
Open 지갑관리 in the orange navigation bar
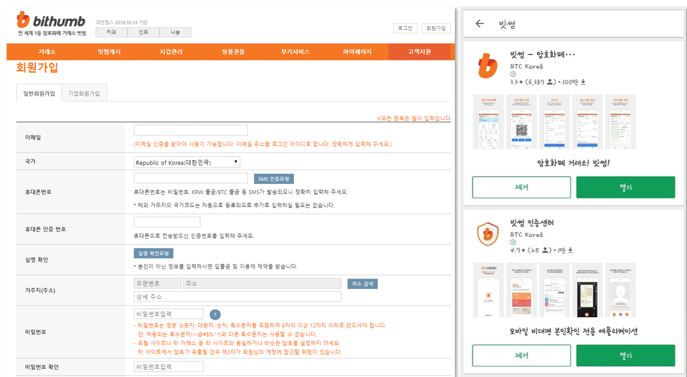[x=171, y=52]
